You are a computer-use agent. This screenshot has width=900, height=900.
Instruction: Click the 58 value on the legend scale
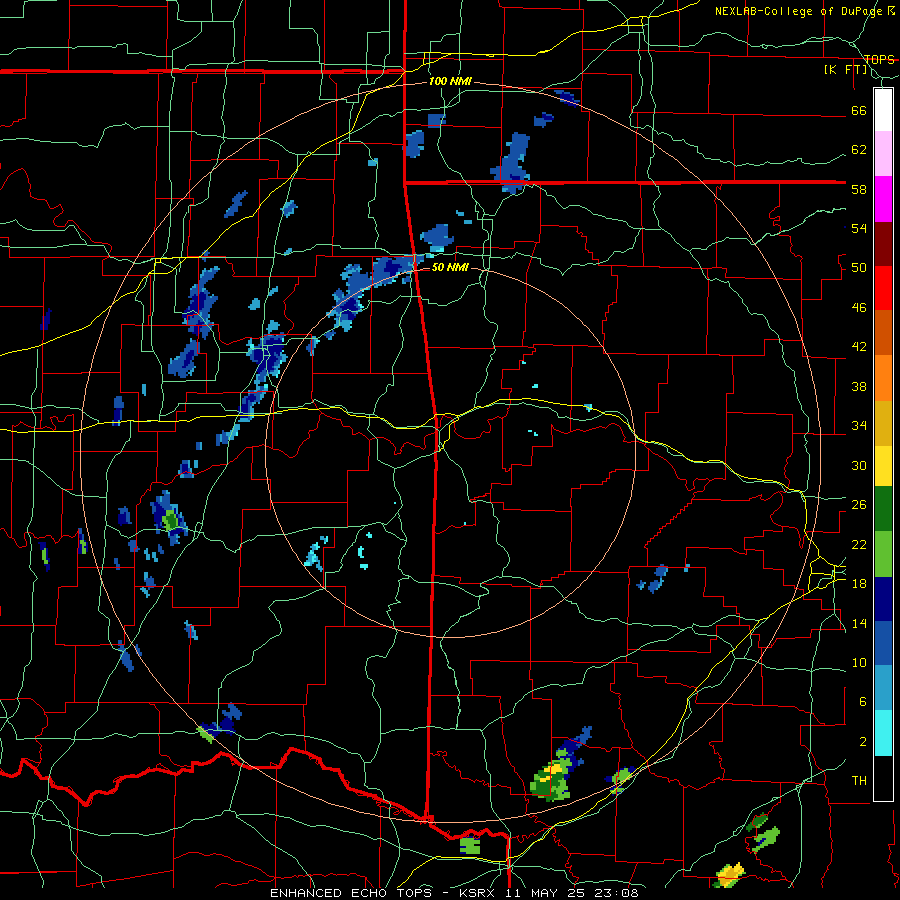coord(859,189)
